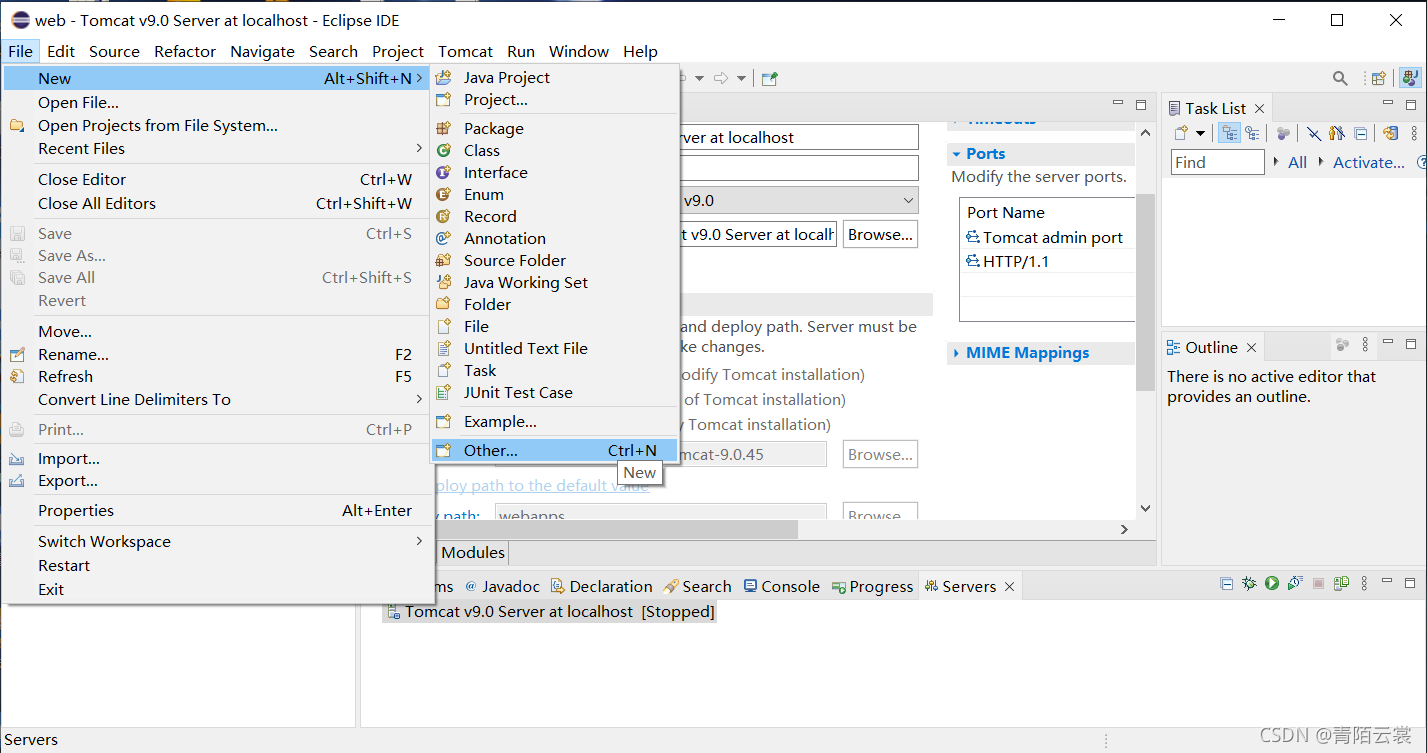Close the Task List tab
Viewport: 1427px width, 753px height.
tap(1259, 108)
